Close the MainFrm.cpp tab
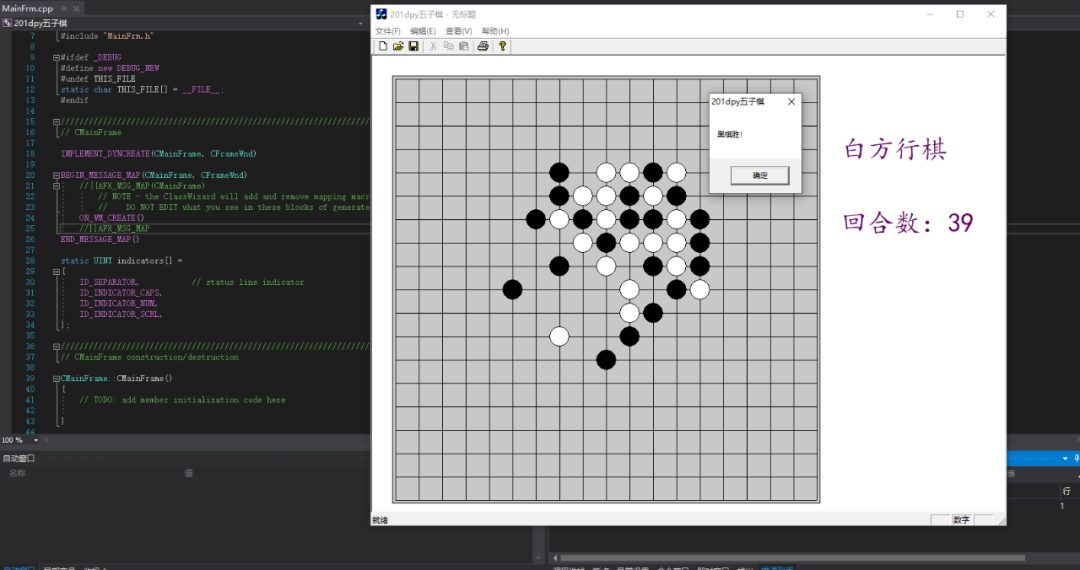This screenshot has height=570, width=1080. tap(76, 8)
